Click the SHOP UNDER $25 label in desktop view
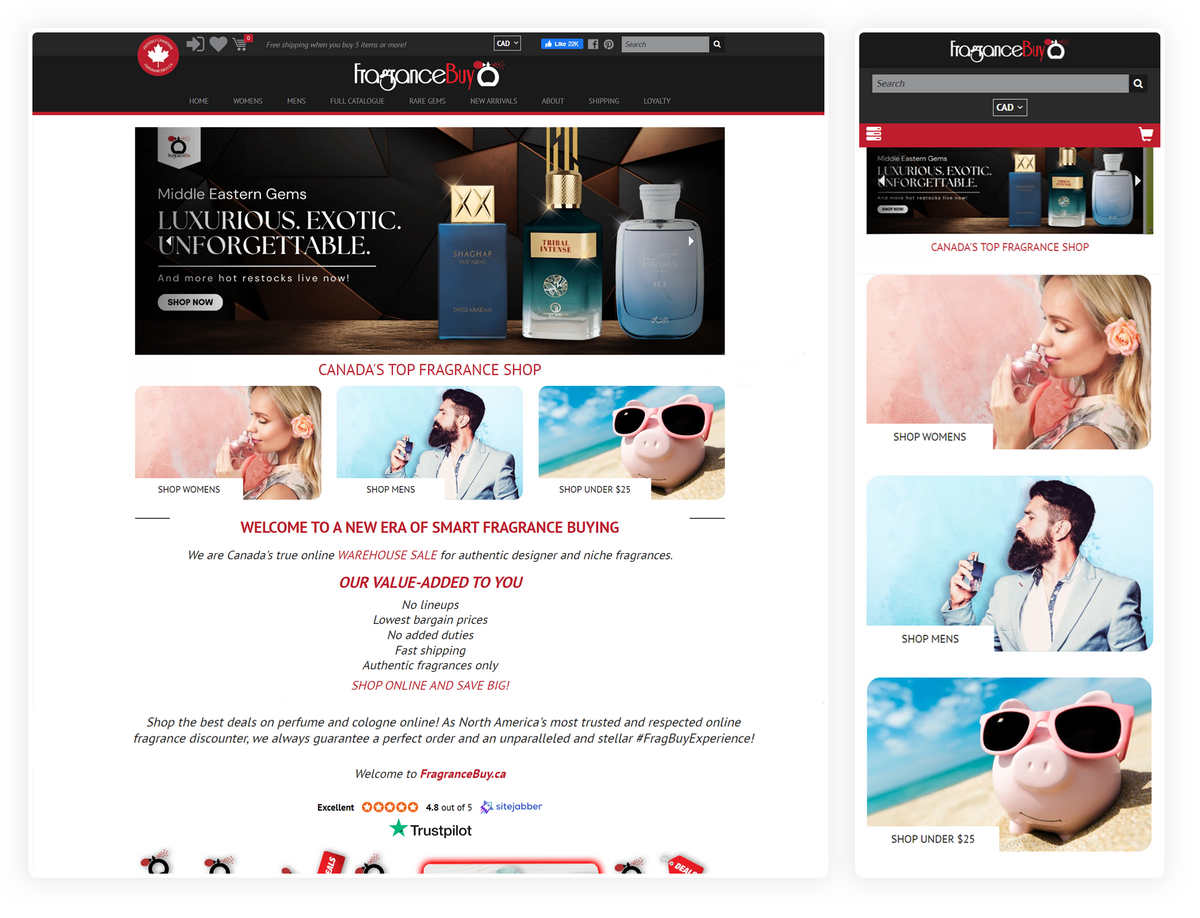The height and width of the screenshot is (918, 1200). [x=595, y=490]
